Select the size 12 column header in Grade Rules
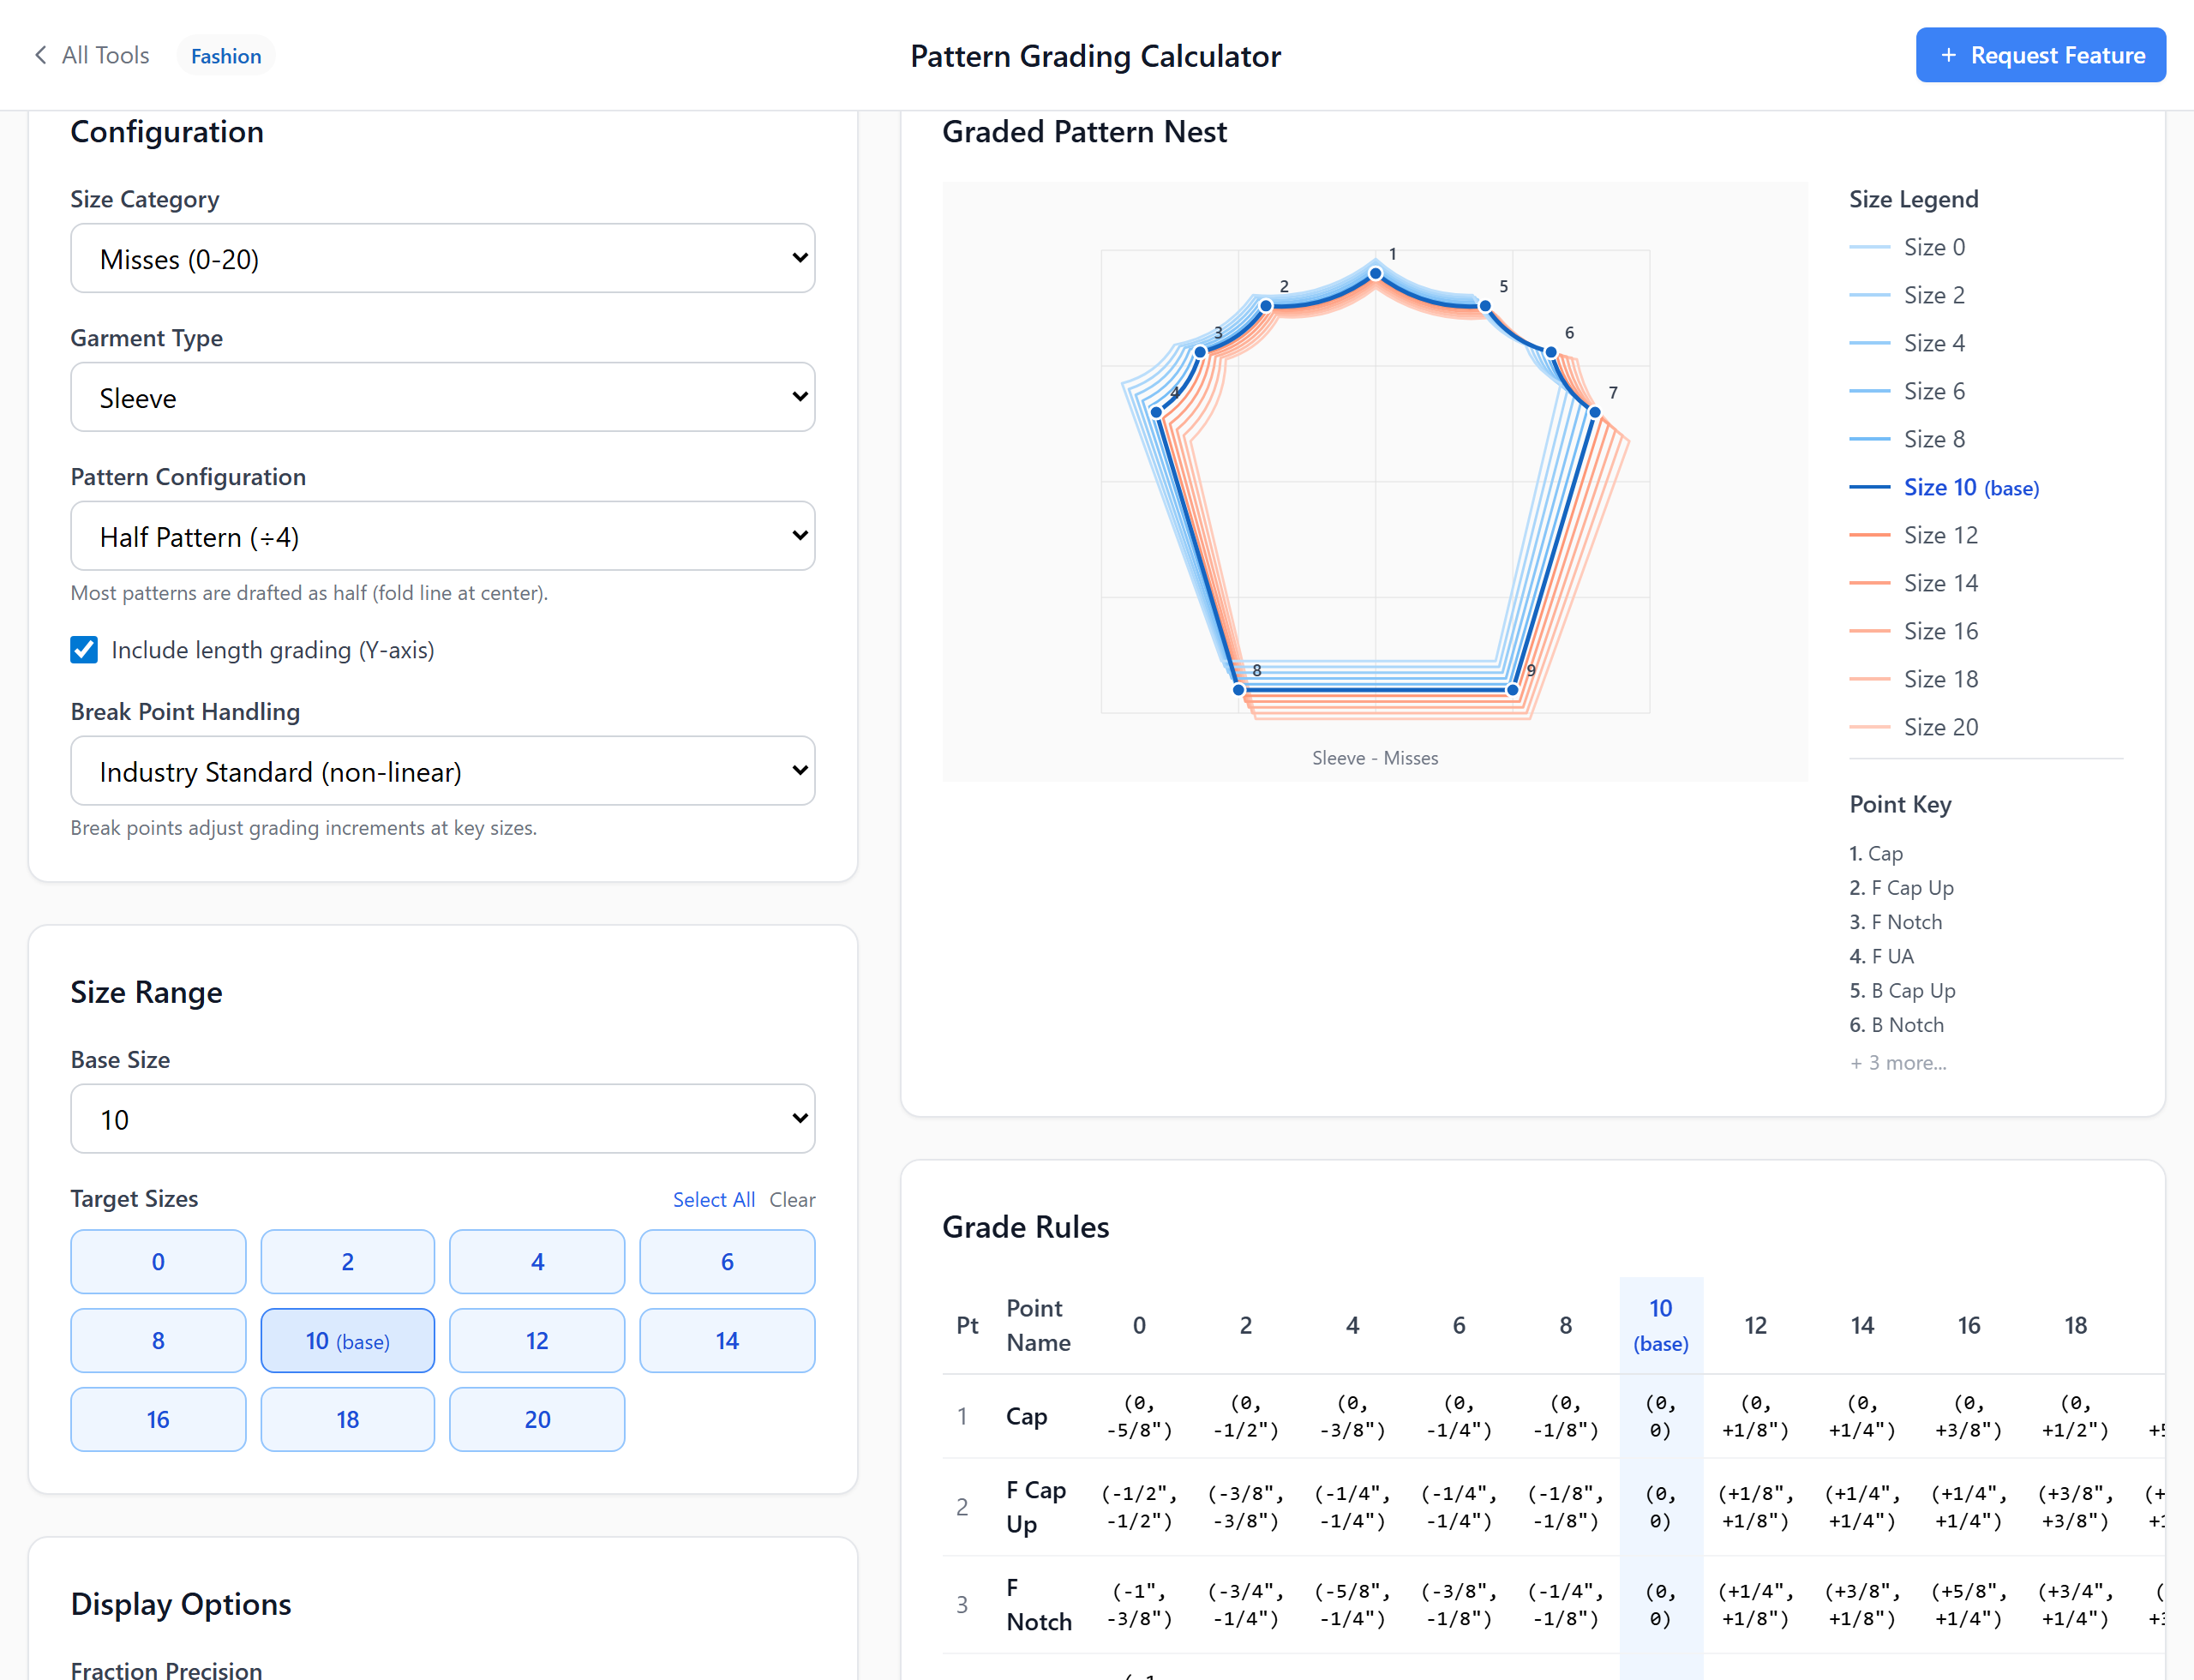 1755,1324
